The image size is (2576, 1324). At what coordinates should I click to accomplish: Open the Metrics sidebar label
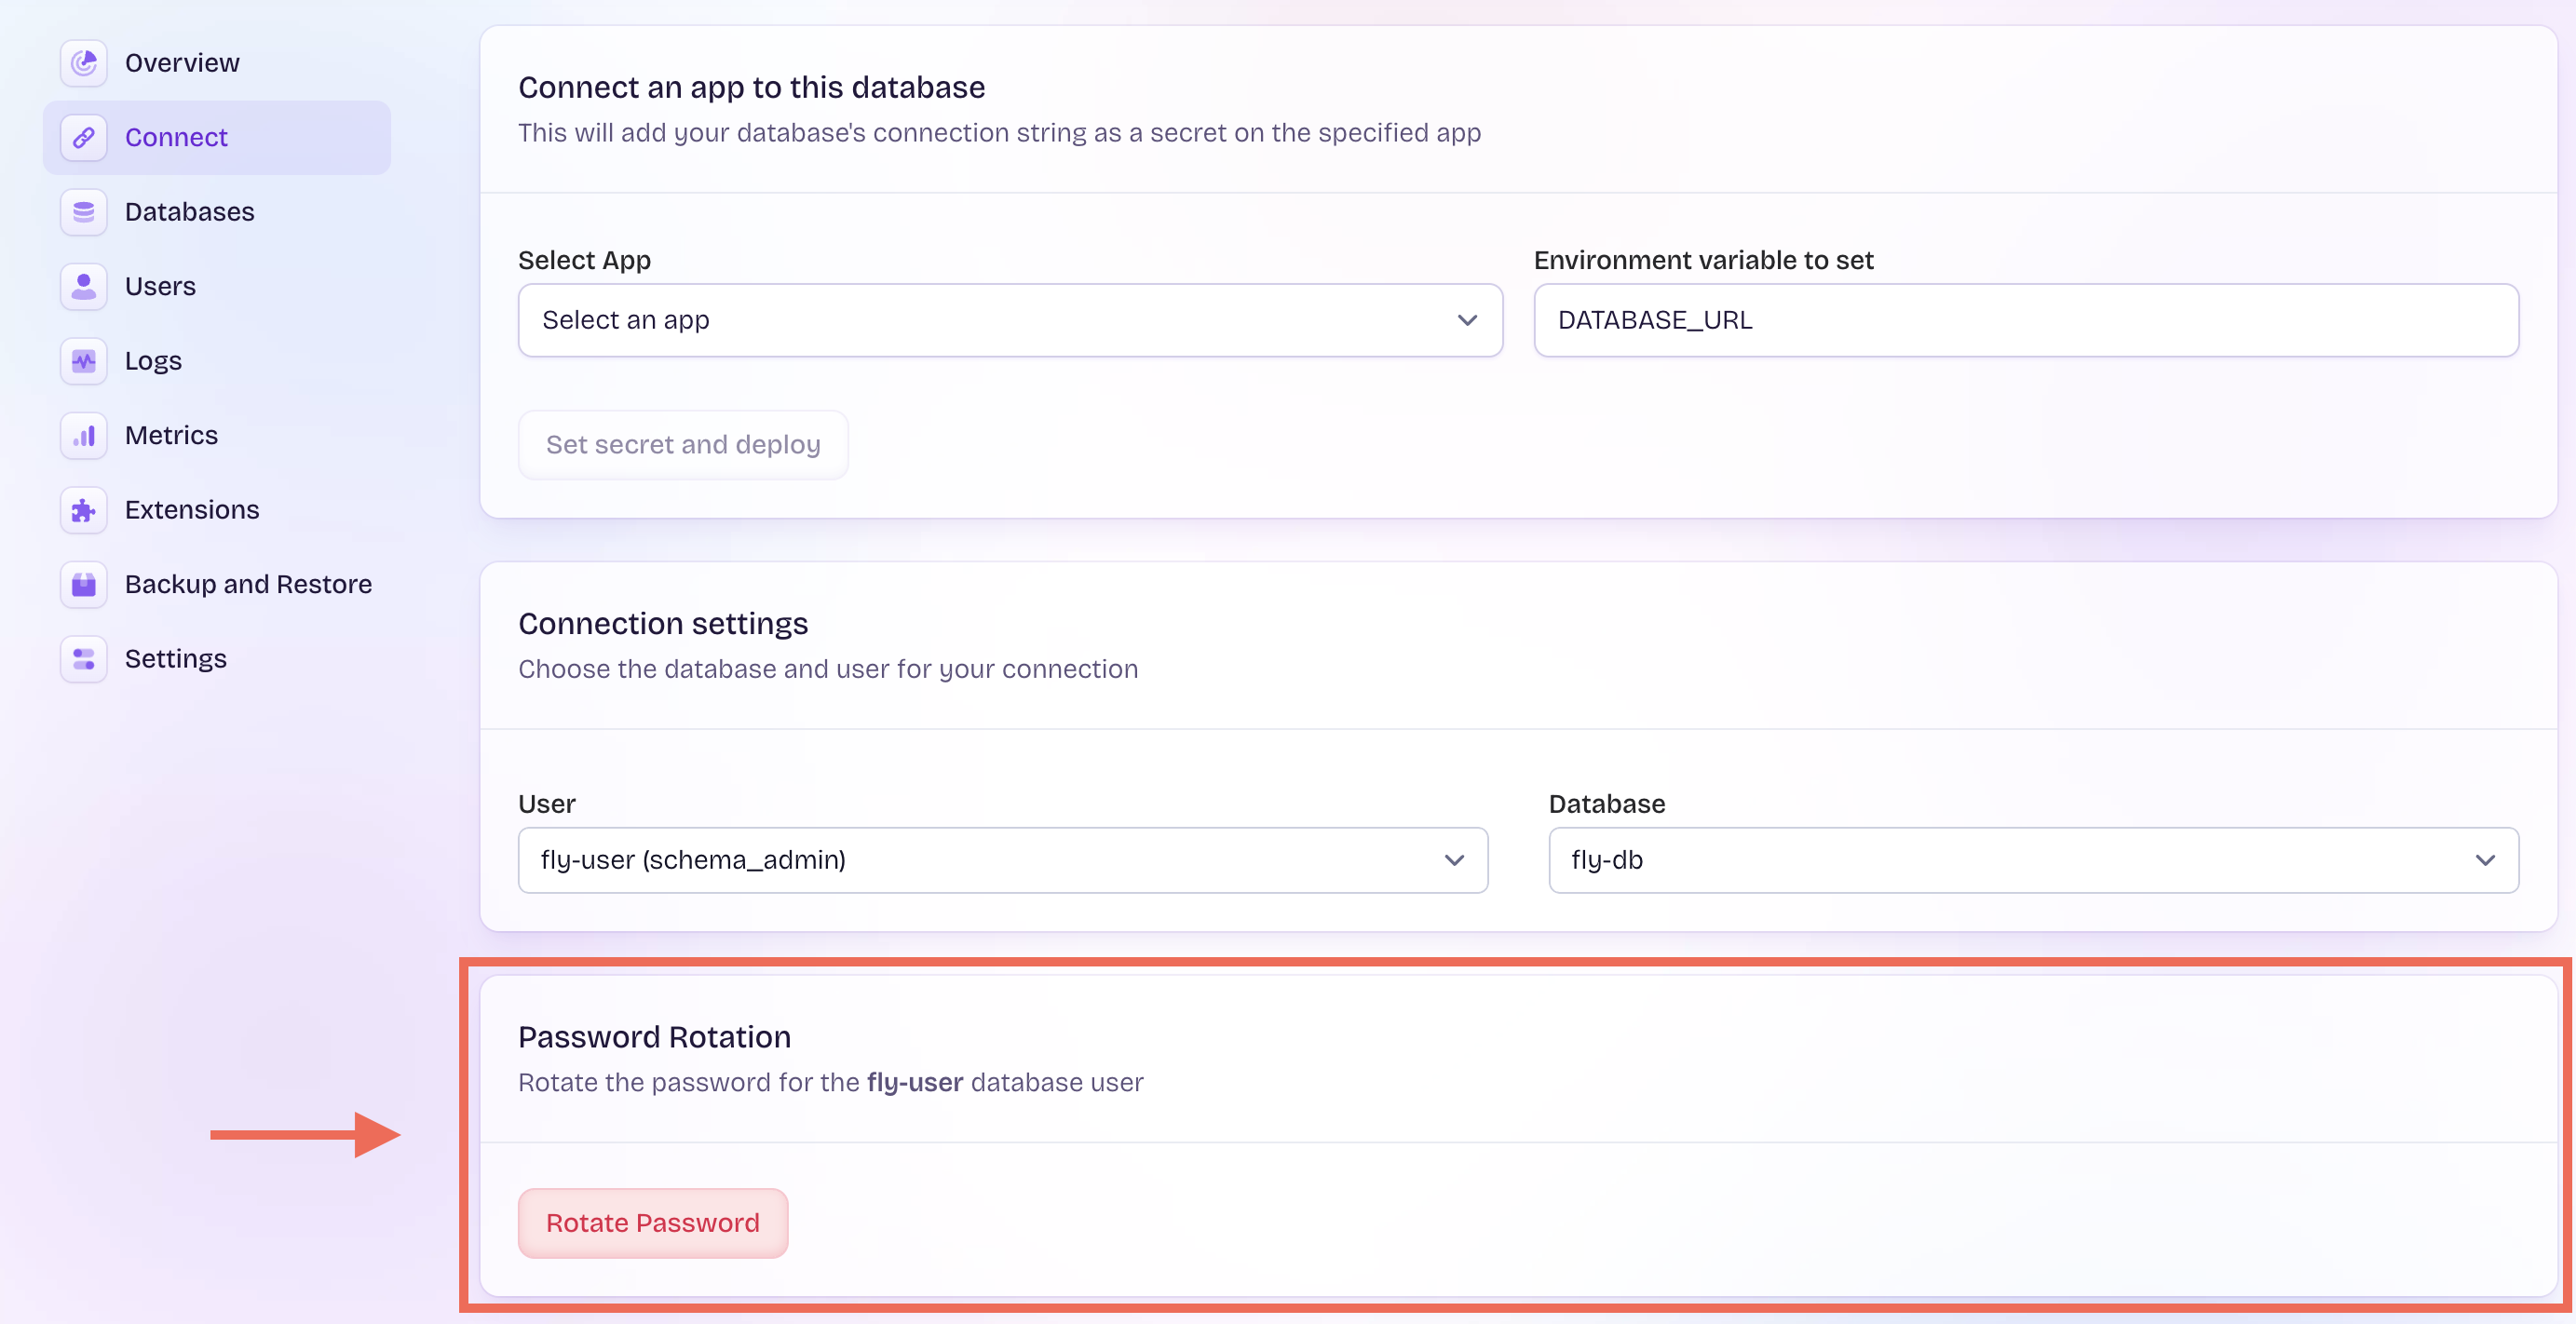pos(171,435)
